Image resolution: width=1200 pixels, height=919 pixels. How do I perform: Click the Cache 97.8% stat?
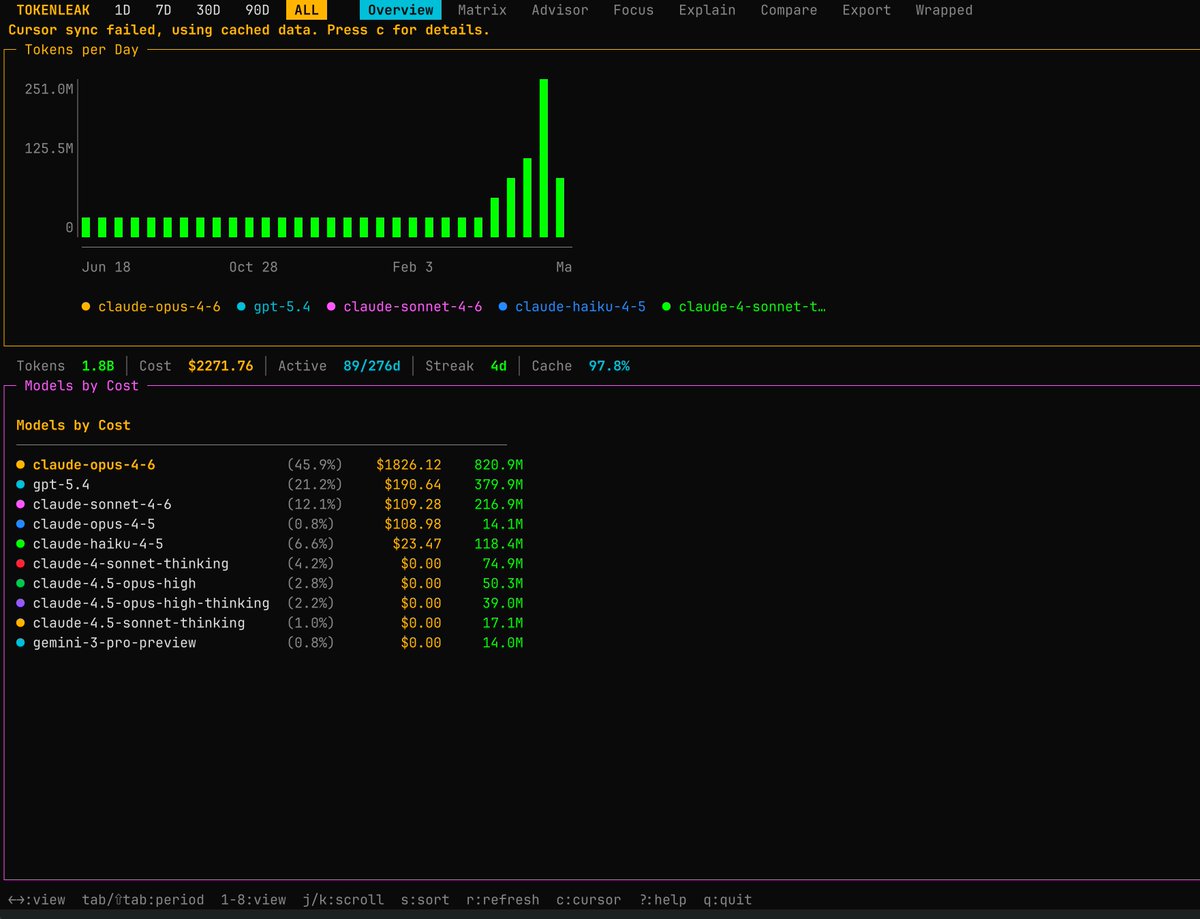[x=581, y=366]
